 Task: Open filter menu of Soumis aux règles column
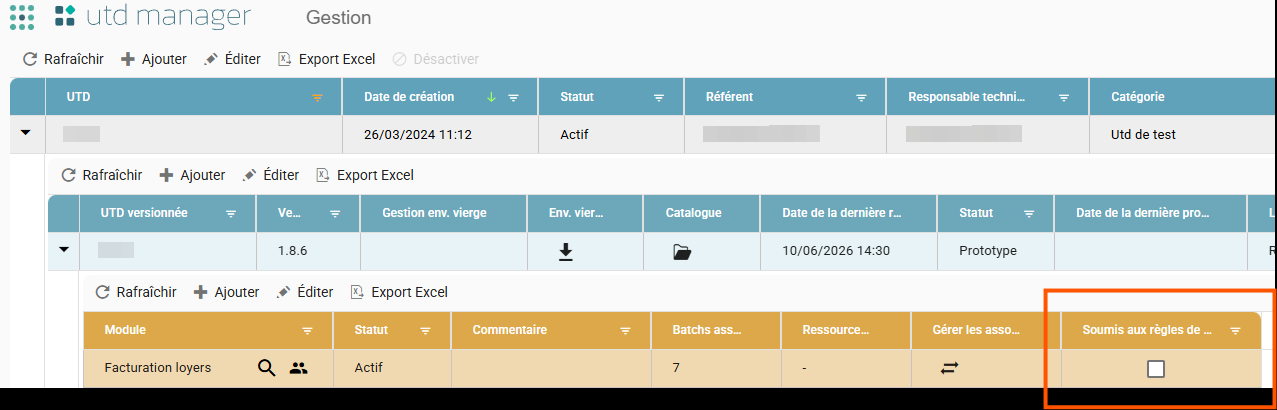click(x=1235, y=330)
